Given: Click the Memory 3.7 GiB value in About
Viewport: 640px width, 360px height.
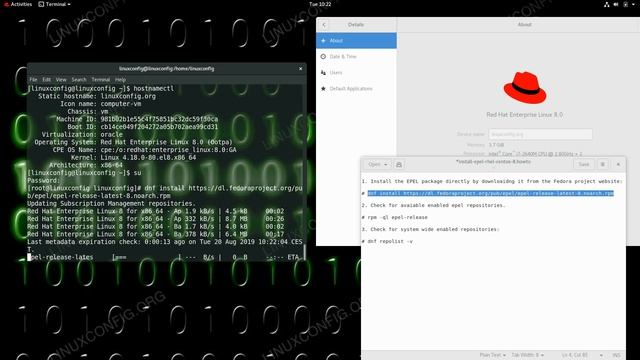Looking at the screenshot, I should point(496,145).
